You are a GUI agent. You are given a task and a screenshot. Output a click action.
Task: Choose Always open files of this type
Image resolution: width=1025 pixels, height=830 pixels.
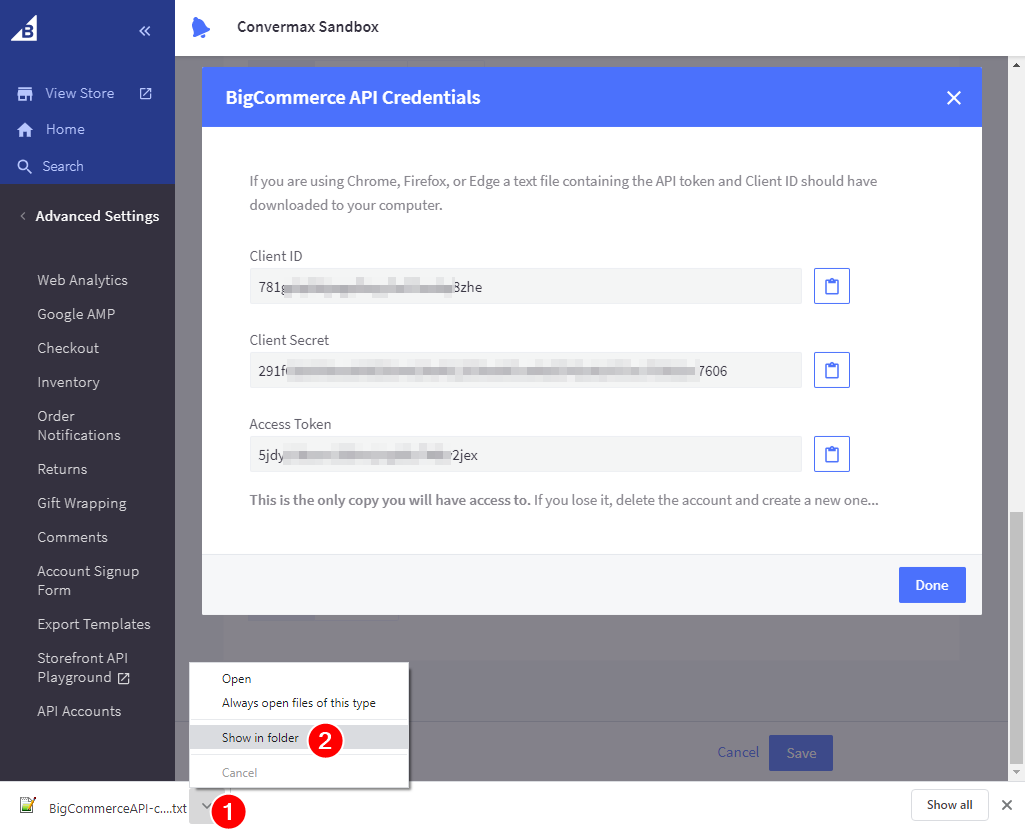(x=299, y=703)
